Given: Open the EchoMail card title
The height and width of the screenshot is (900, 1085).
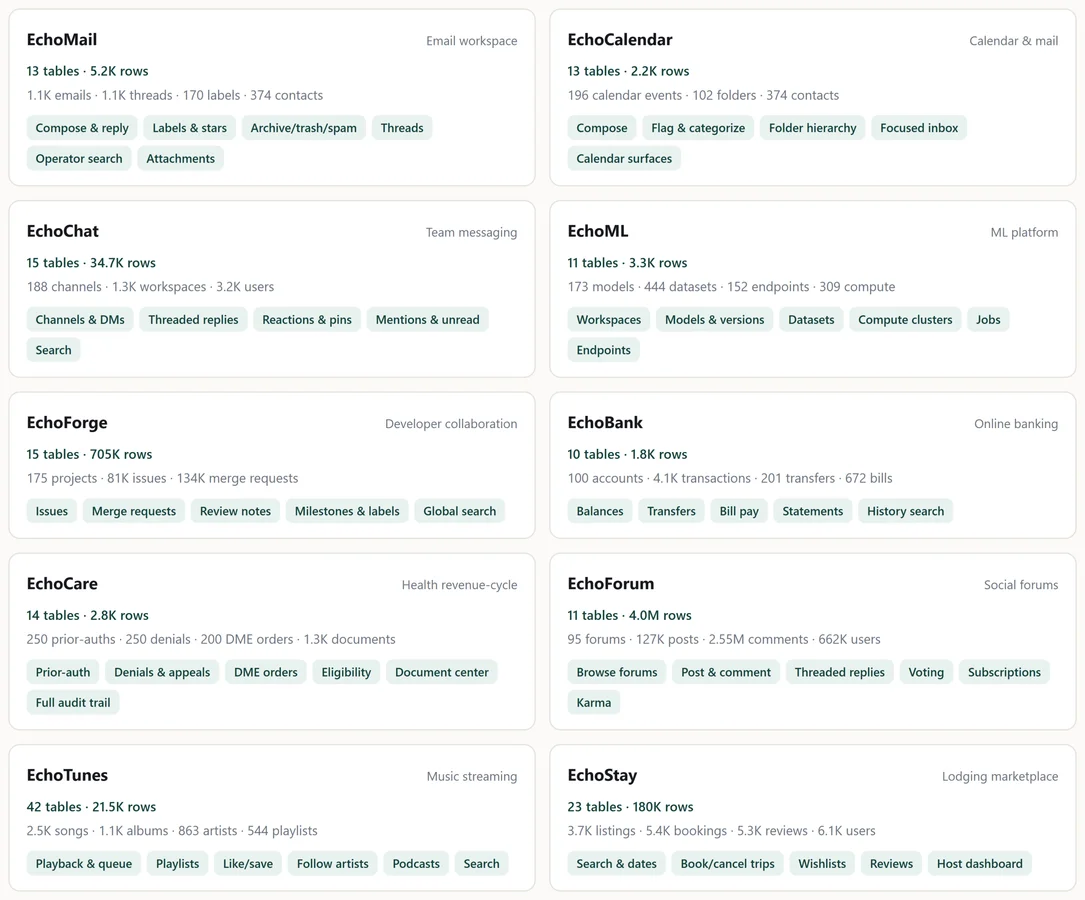Looking at the screenshot, I should 62,39.
